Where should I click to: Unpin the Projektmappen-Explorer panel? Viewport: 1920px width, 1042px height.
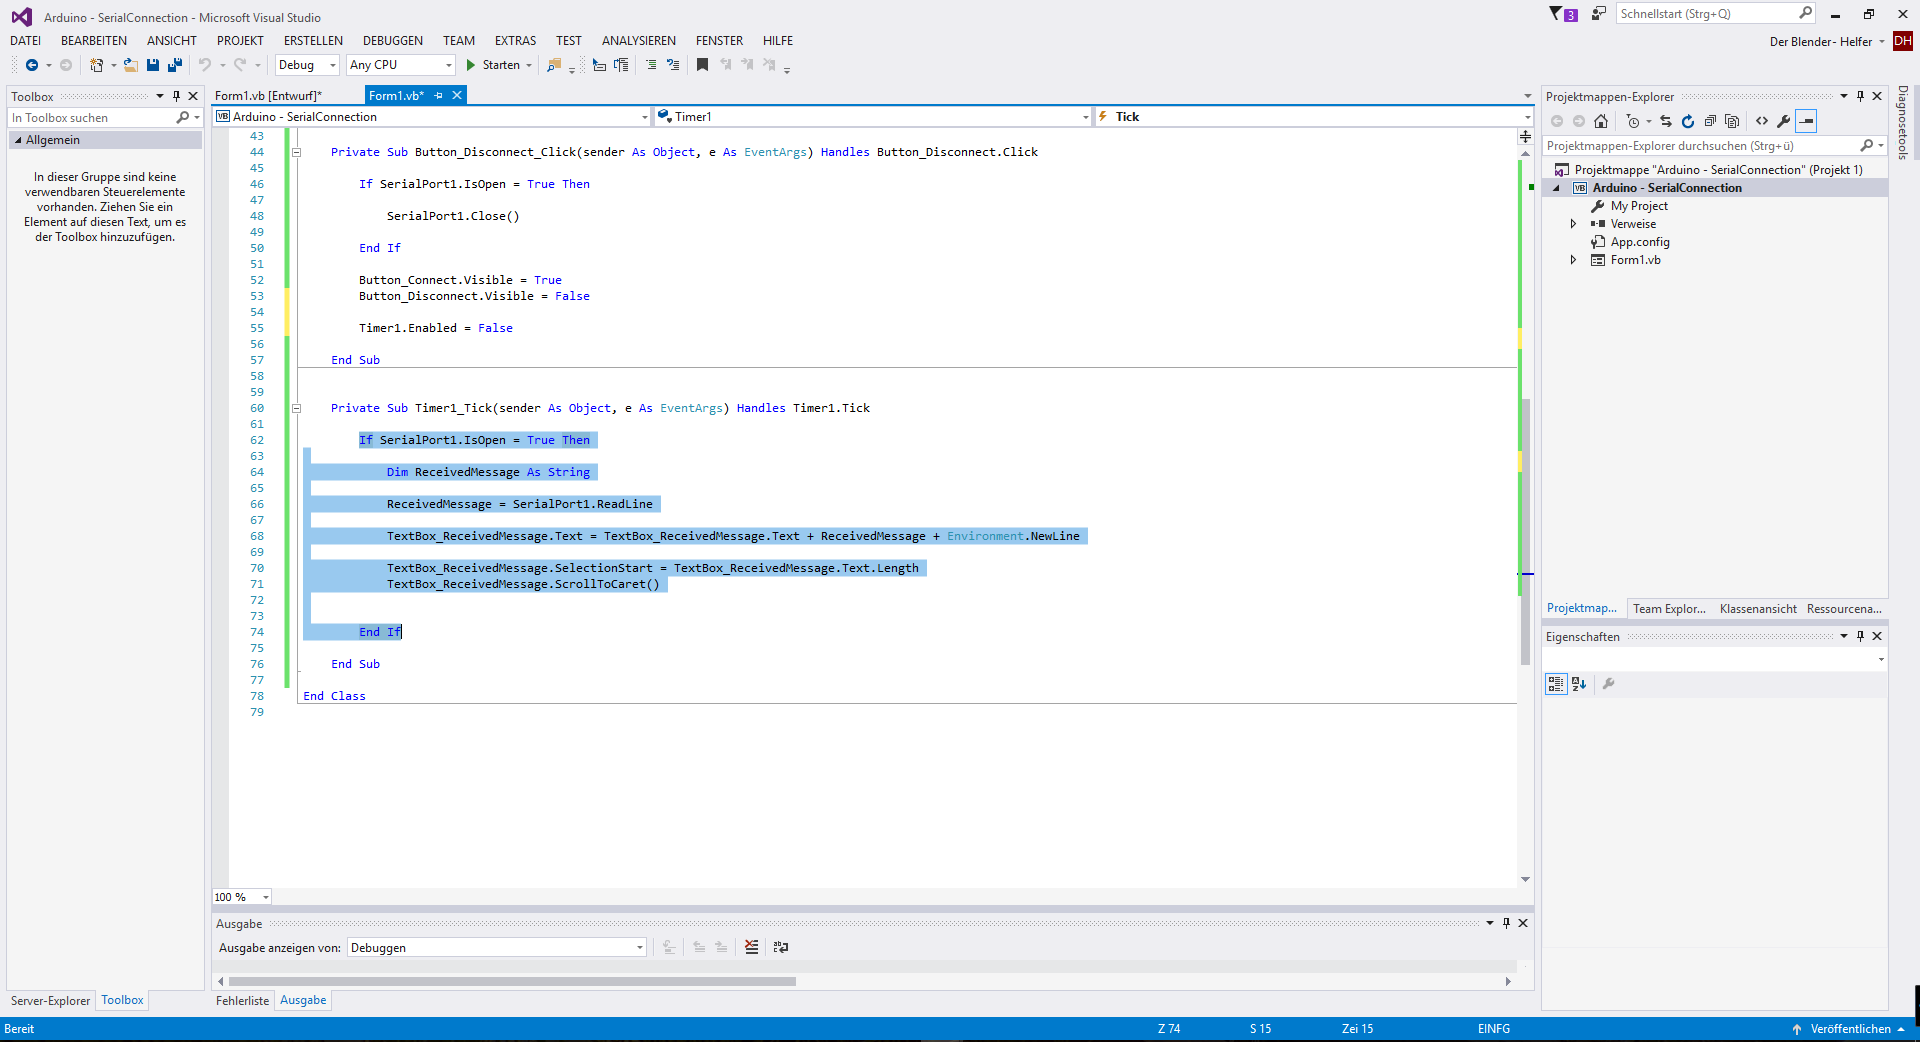(x=1860, y=95)
